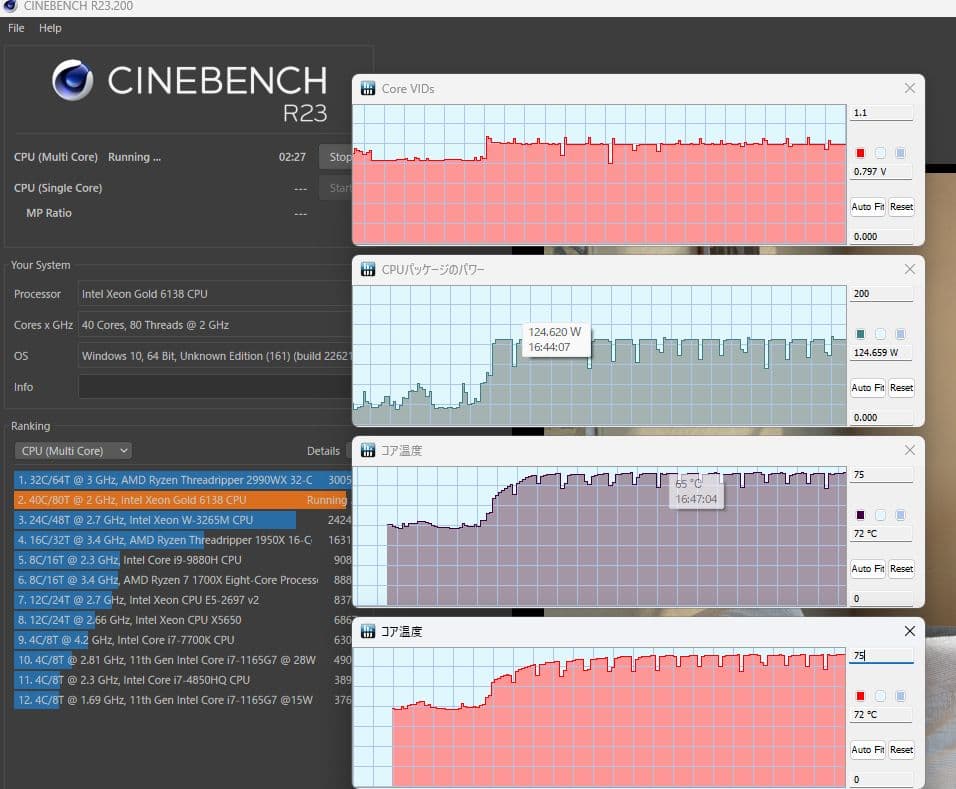
Task: Close the red コア温度 graph window
Action: [x=909, y=632]
